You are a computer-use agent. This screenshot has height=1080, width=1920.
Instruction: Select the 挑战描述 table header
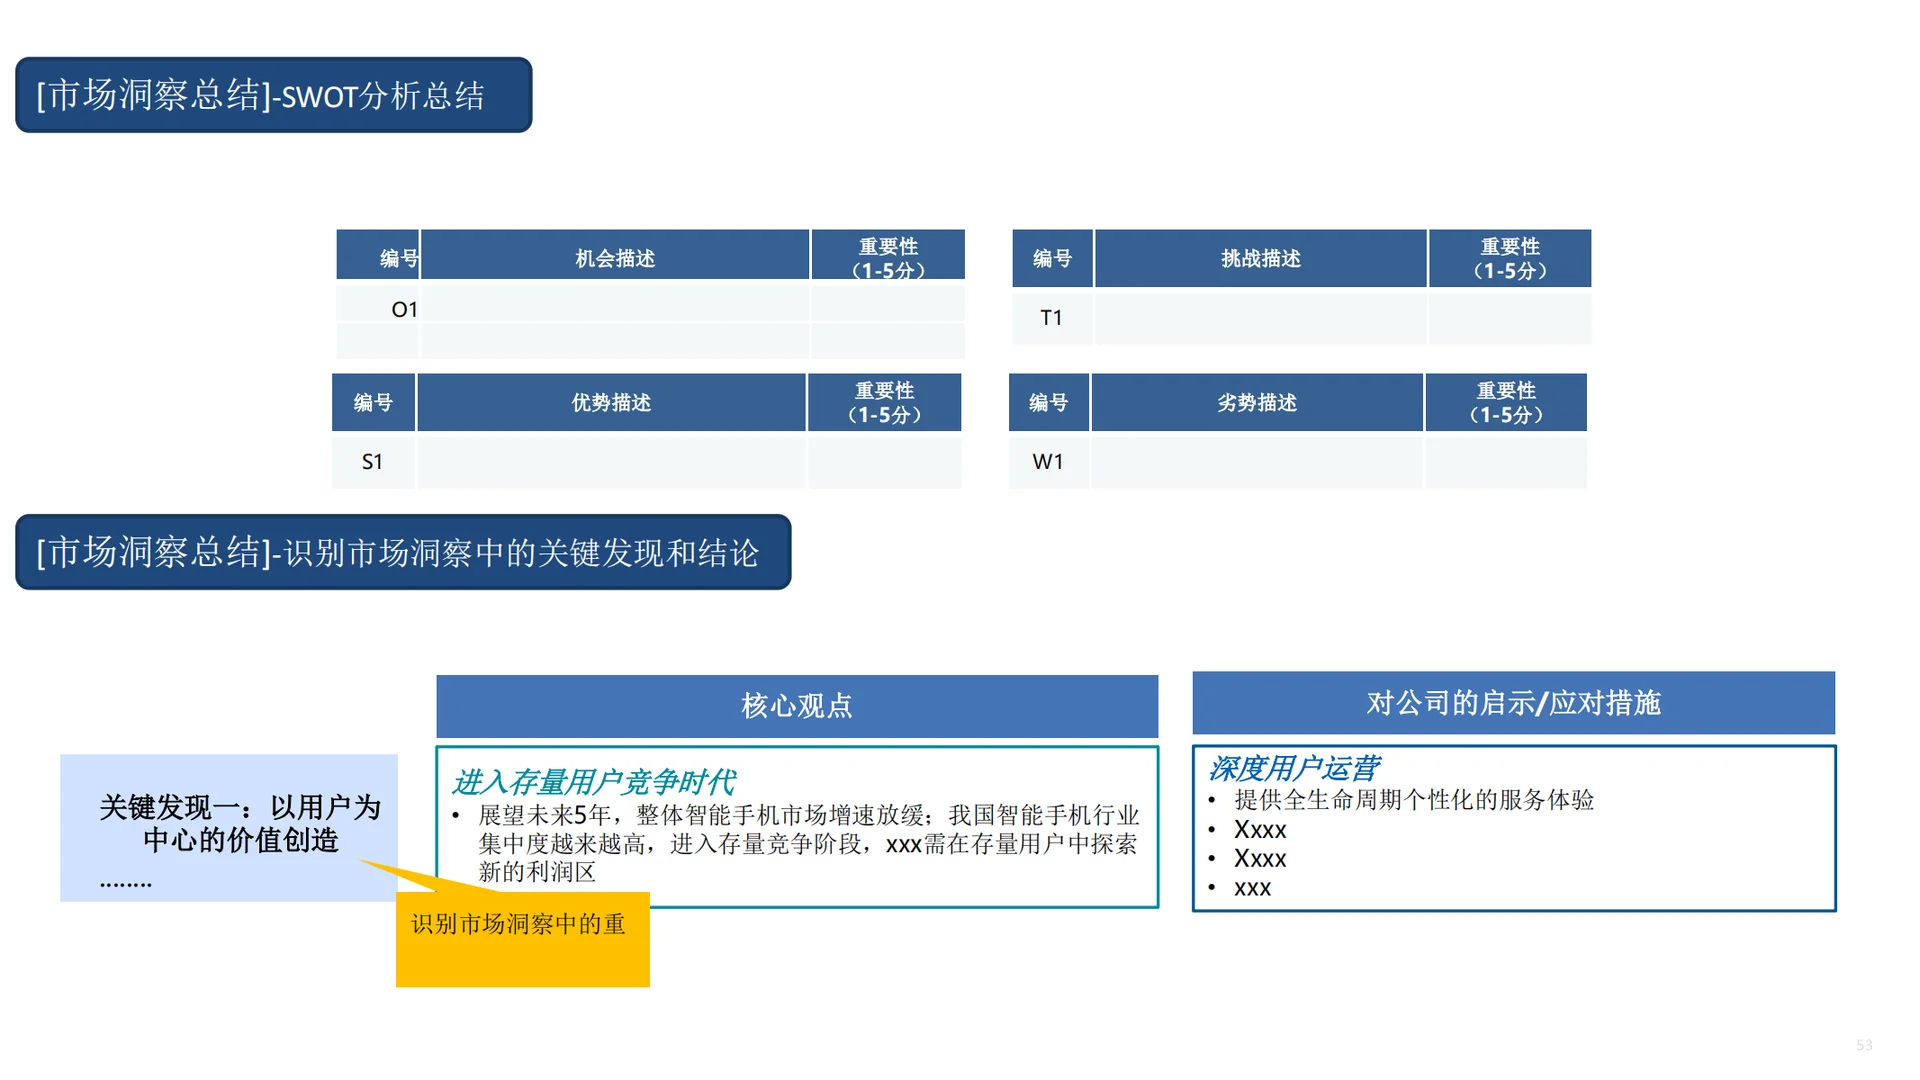[x=1260, y=258]
